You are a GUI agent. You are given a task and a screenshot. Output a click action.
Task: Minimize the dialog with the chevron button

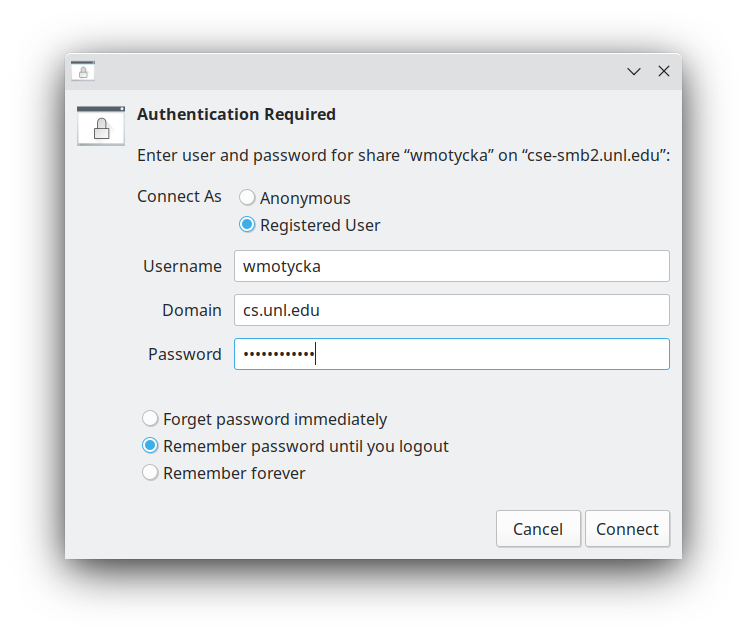click(633, 71)
